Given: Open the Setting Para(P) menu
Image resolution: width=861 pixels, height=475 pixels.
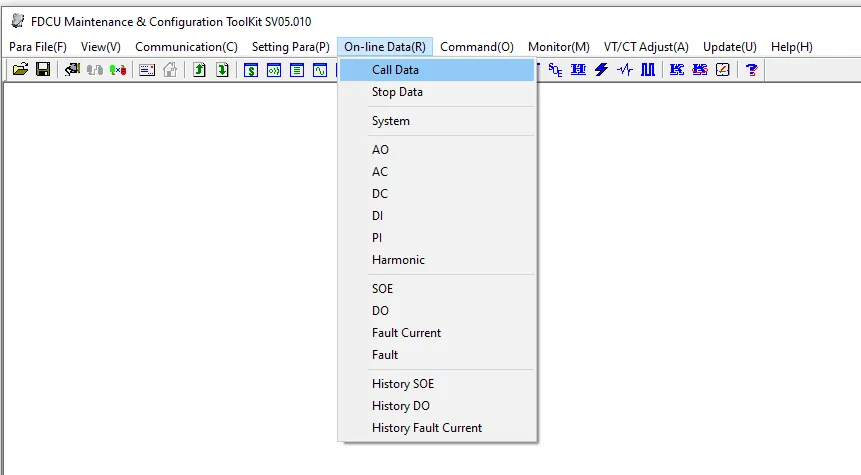Looking at the screenshot, I should point(290,47).
